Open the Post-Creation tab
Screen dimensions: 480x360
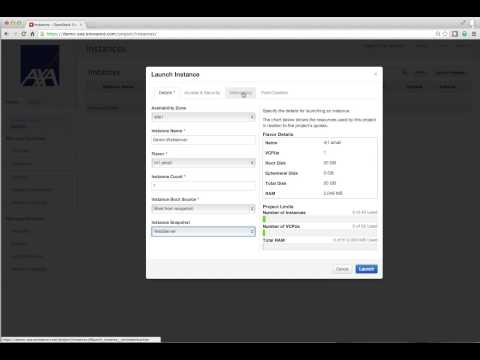[274, 92]
